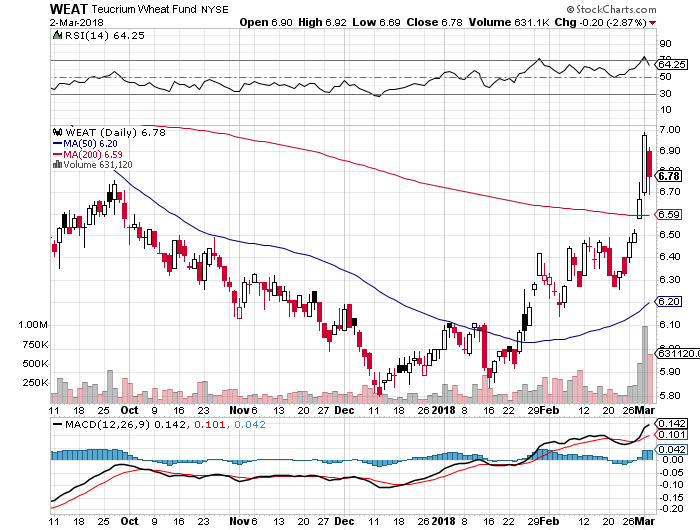The width and height of the screenshot is (700, 530).
Task: Click the red down-arrow next to Chg
Action: point(653,23)
